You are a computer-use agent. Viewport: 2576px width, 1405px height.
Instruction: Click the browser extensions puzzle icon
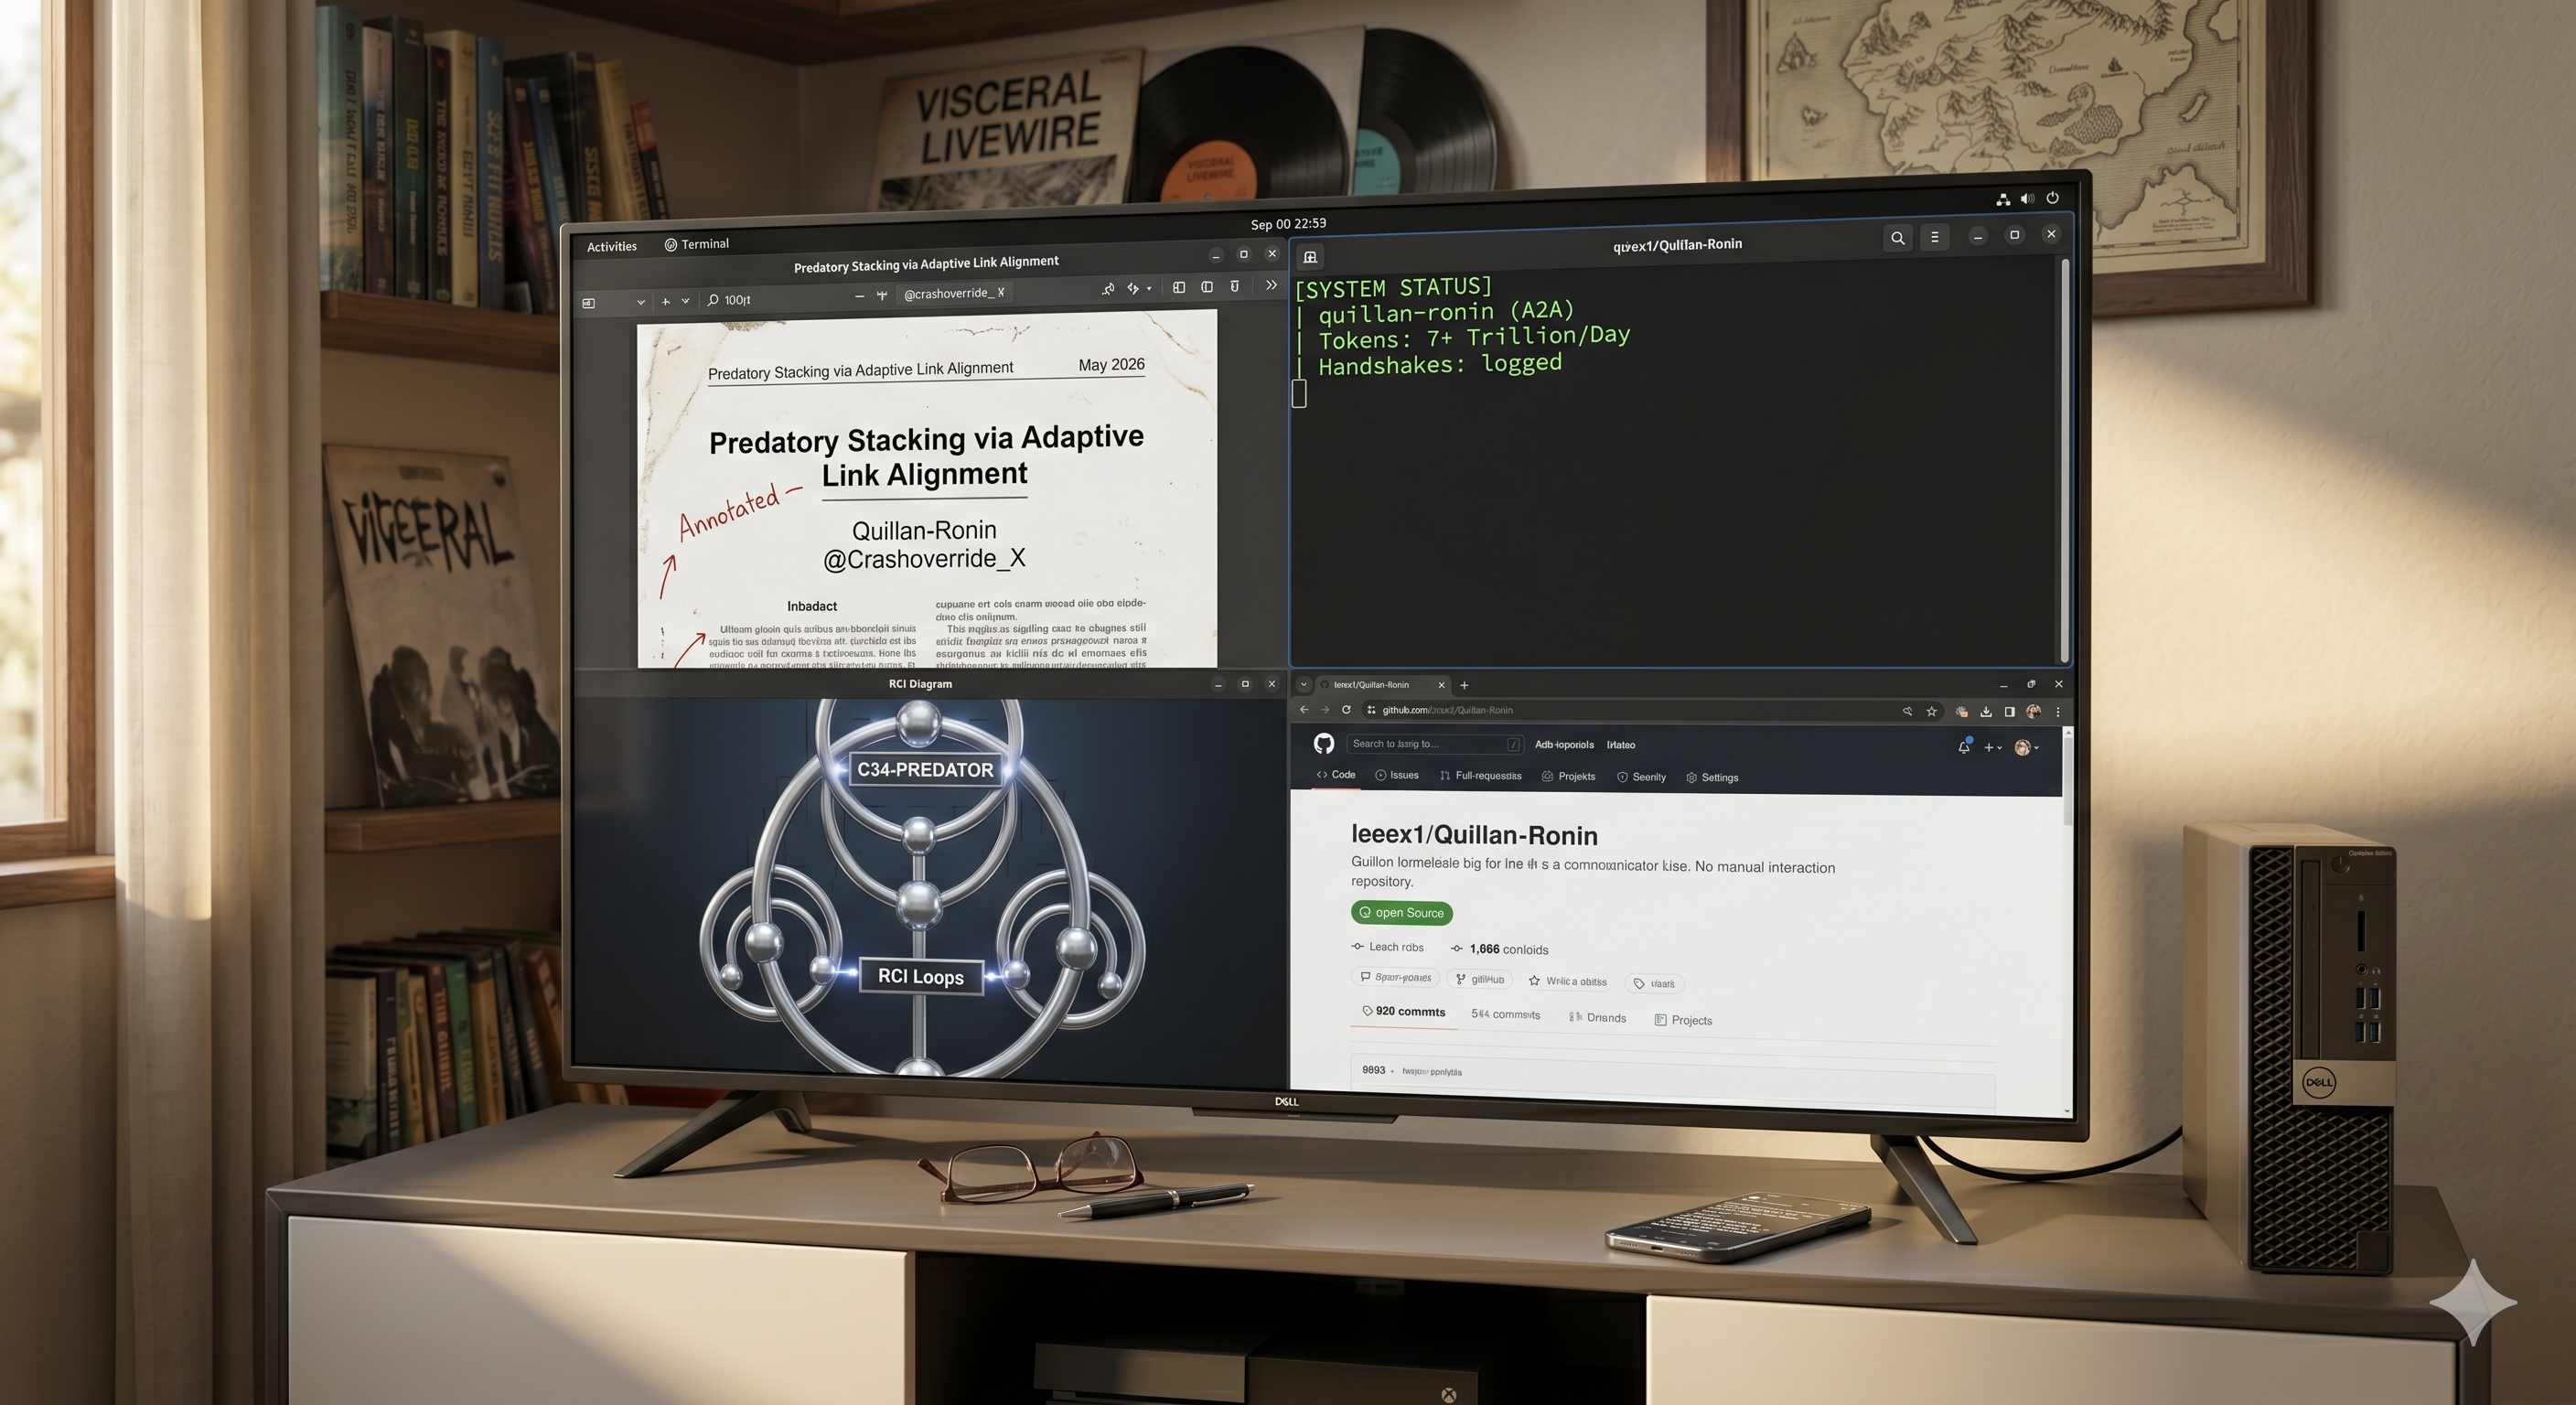coord(1961,711)
